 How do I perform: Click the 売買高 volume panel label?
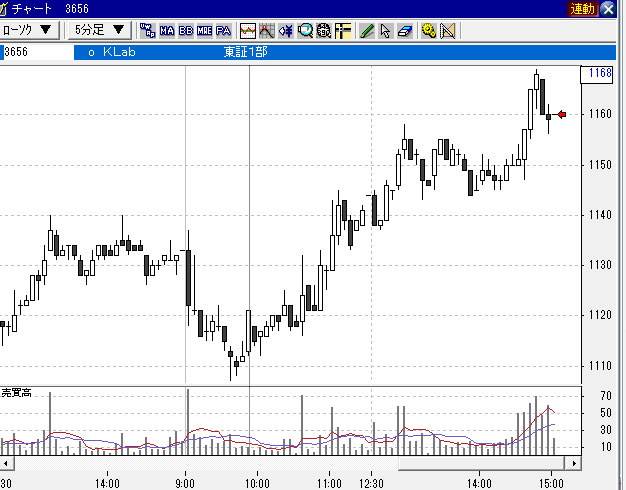(16, 393)
